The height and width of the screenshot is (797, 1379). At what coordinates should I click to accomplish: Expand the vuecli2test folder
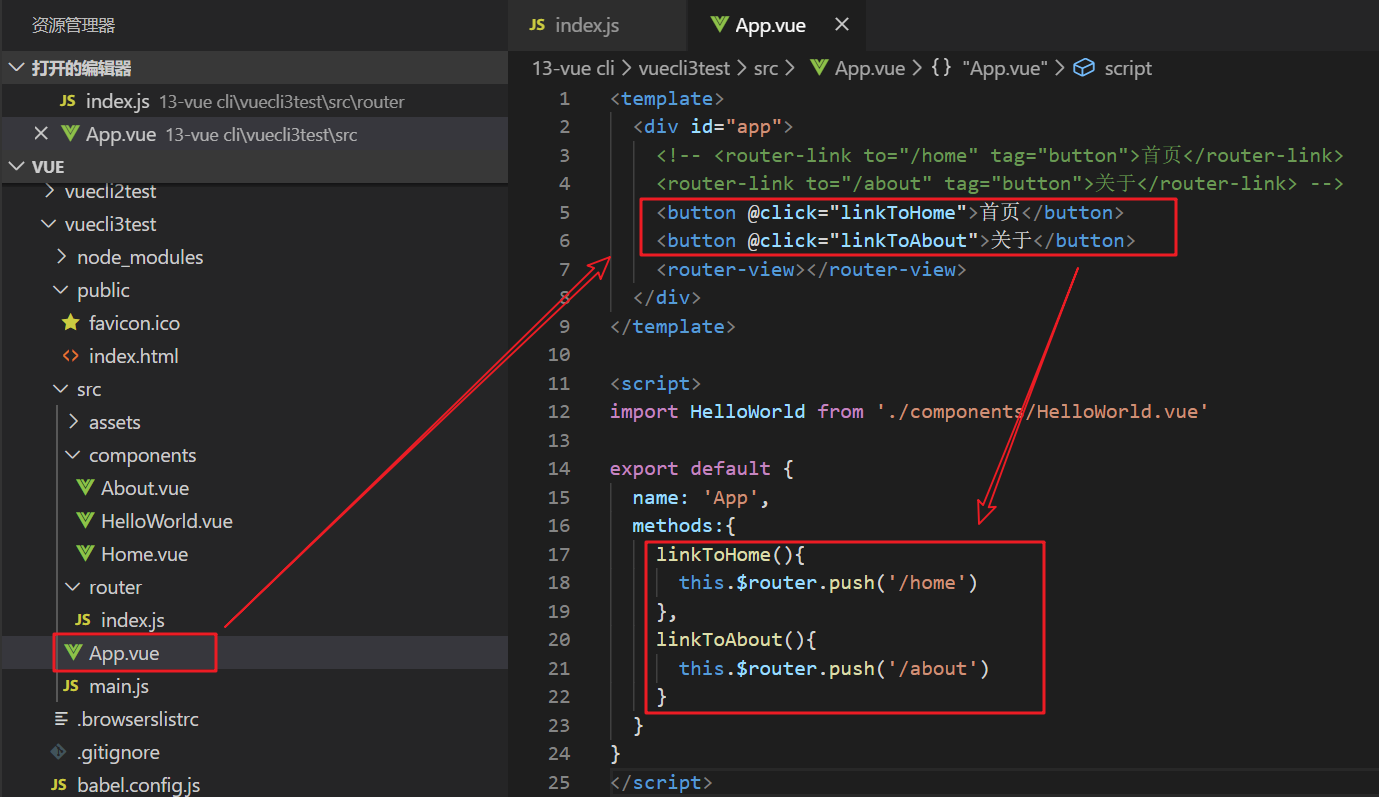pos(51,191)
